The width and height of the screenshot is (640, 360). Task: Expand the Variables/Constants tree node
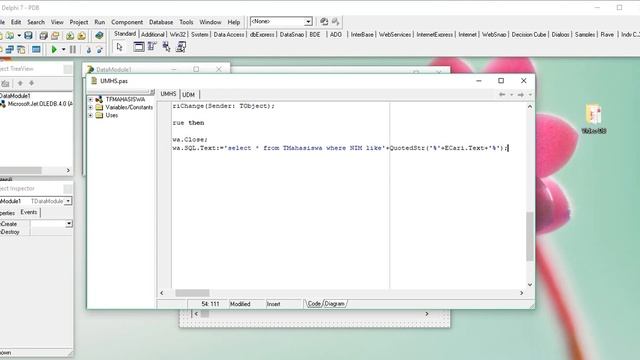pos(90,107)
